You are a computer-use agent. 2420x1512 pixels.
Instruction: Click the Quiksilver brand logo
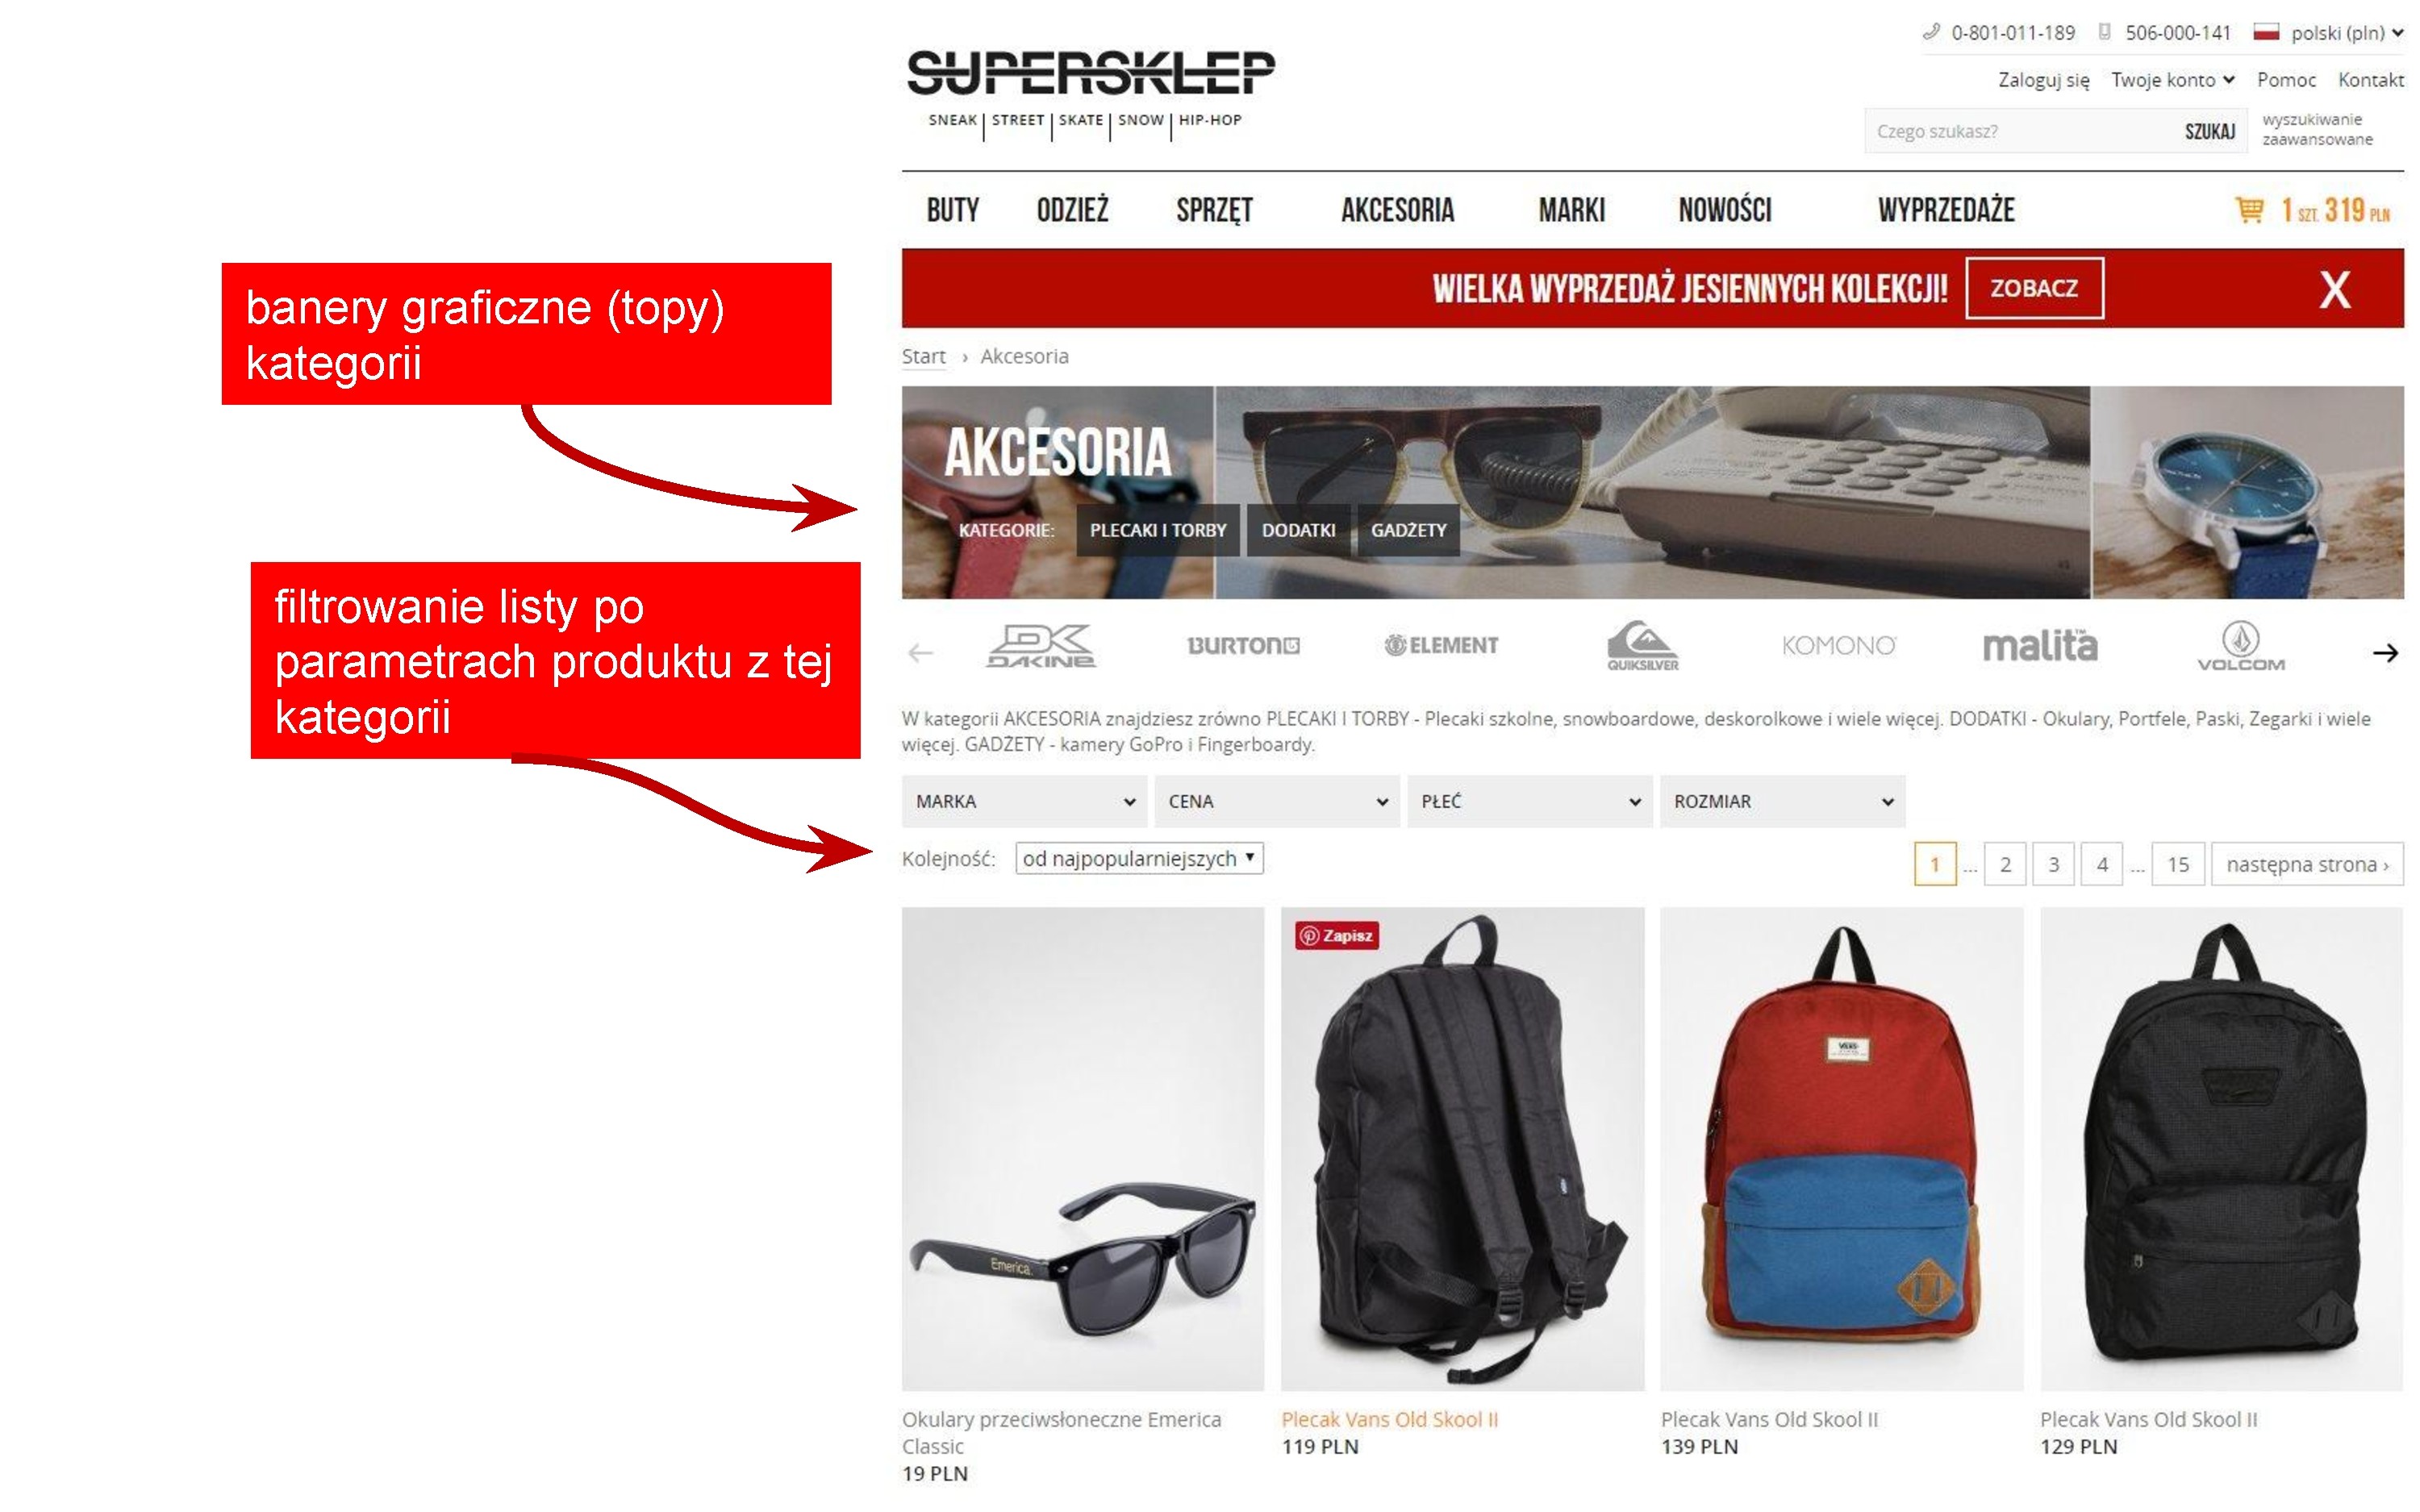[1642, 646]
